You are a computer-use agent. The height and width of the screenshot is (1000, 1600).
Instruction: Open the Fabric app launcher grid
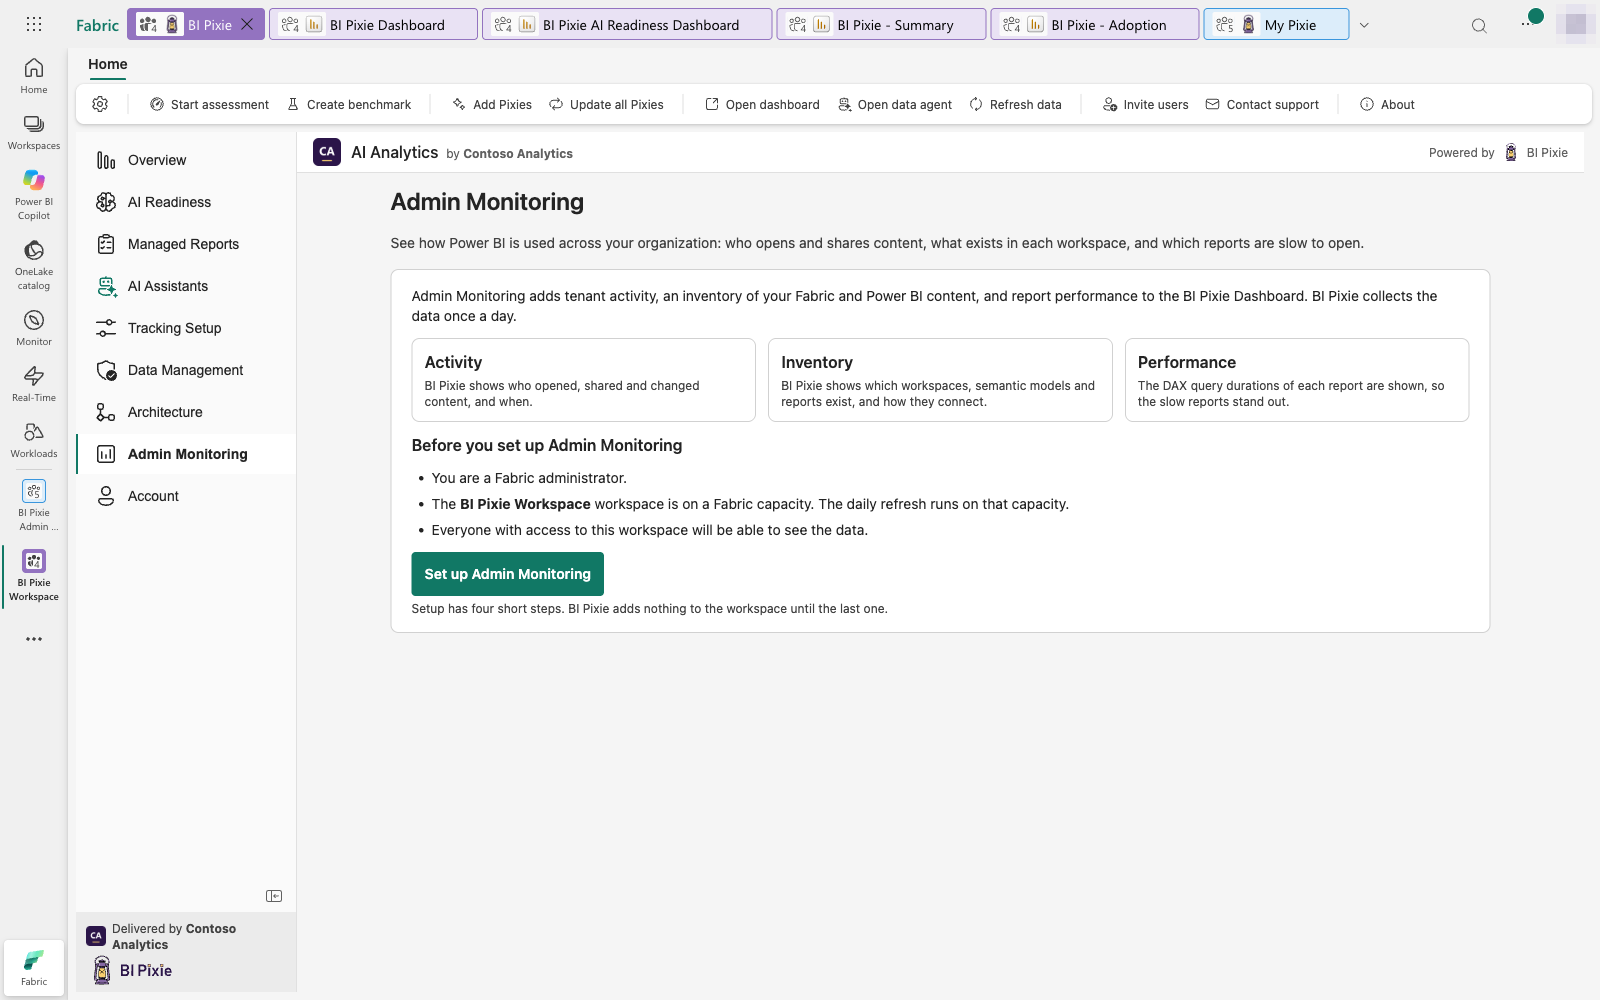34,24
